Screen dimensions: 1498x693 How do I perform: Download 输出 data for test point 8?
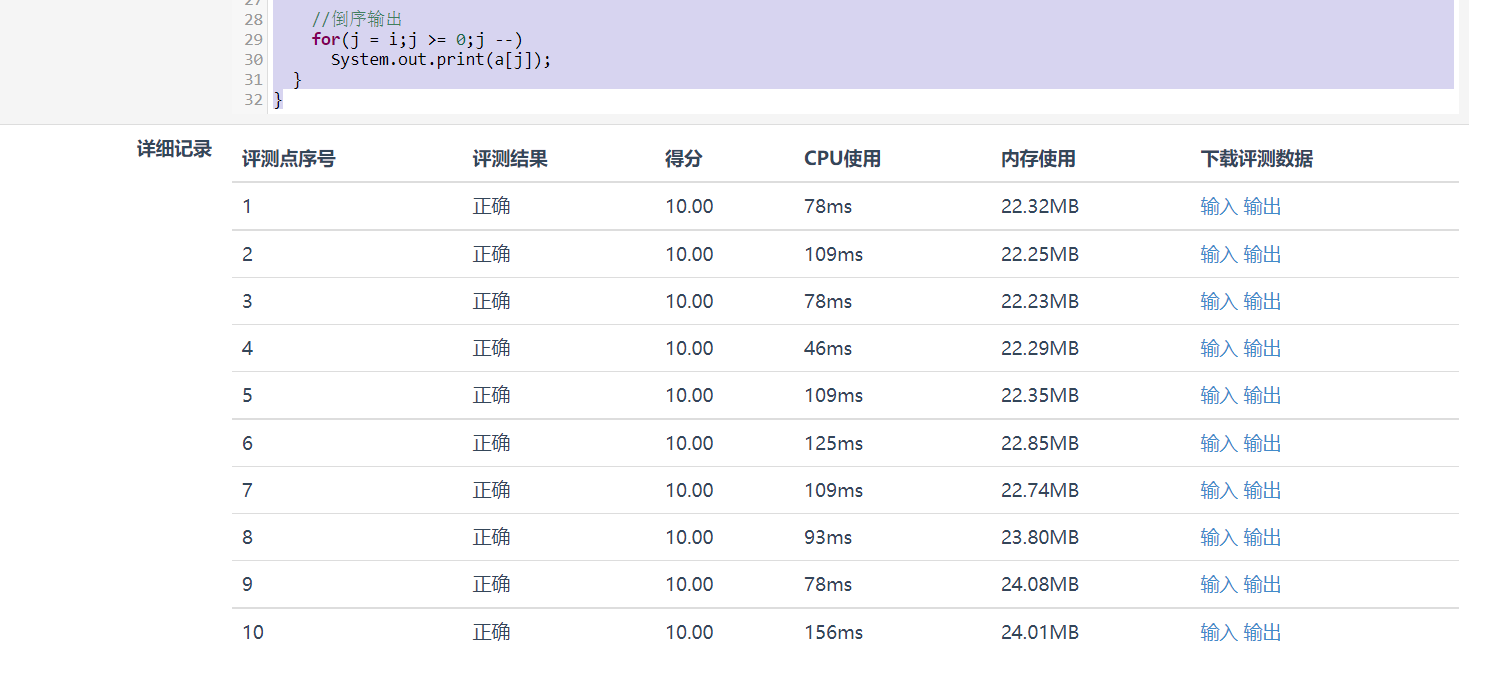click(x=1262, y=537)
